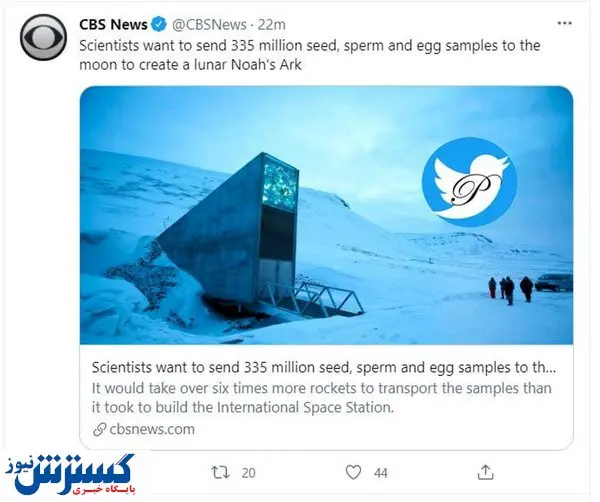Click the like count of 44

(380, 472)
